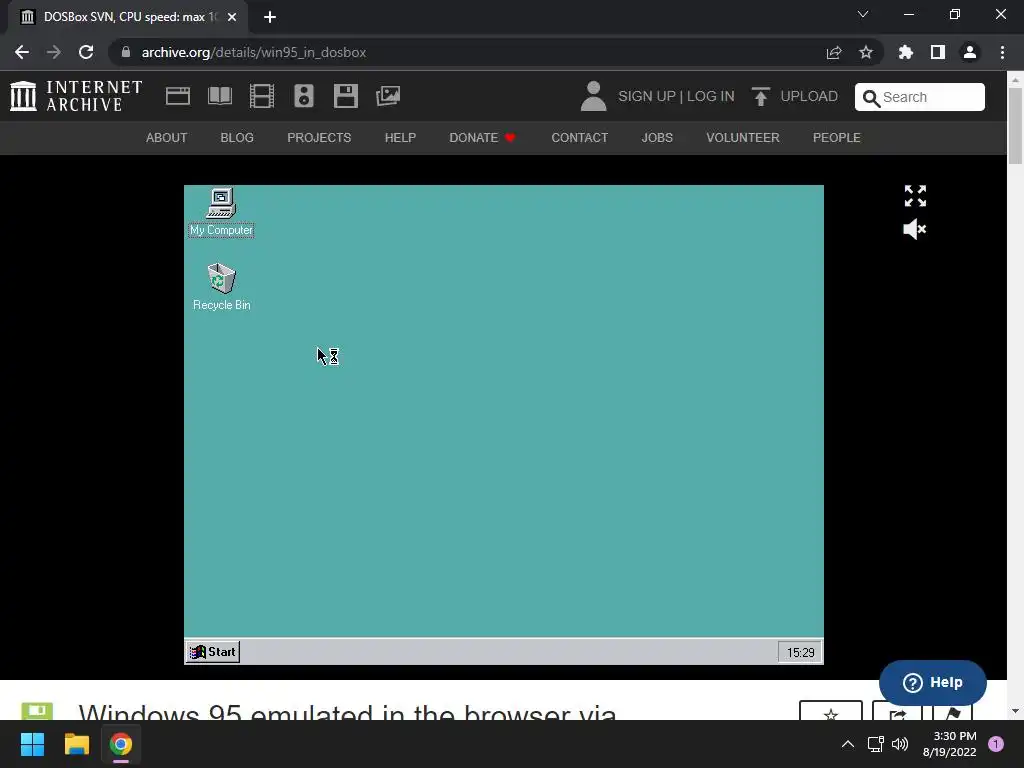Toggle Chrome side panel

click(x=938, y=52)
